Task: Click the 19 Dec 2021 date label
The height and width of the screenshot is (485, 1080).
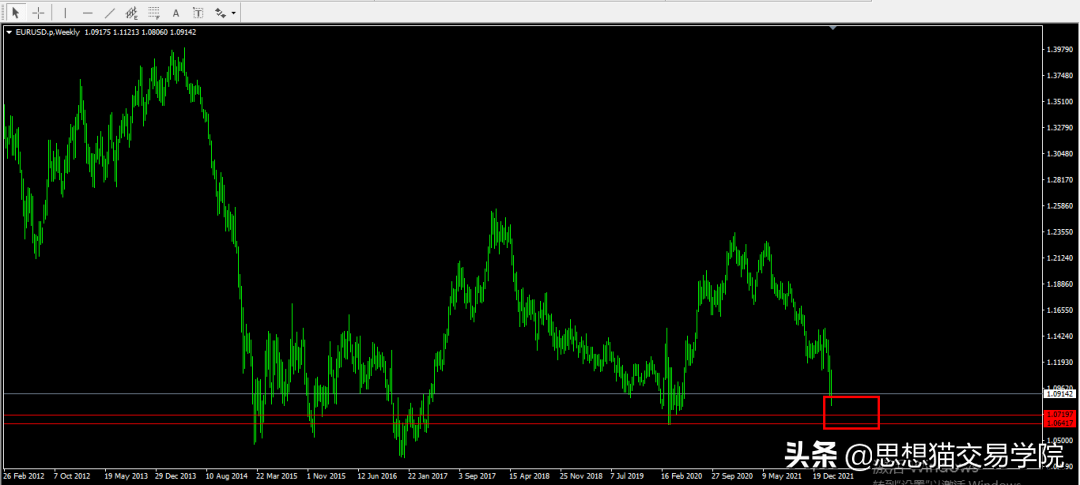Action: pos(832,476)
